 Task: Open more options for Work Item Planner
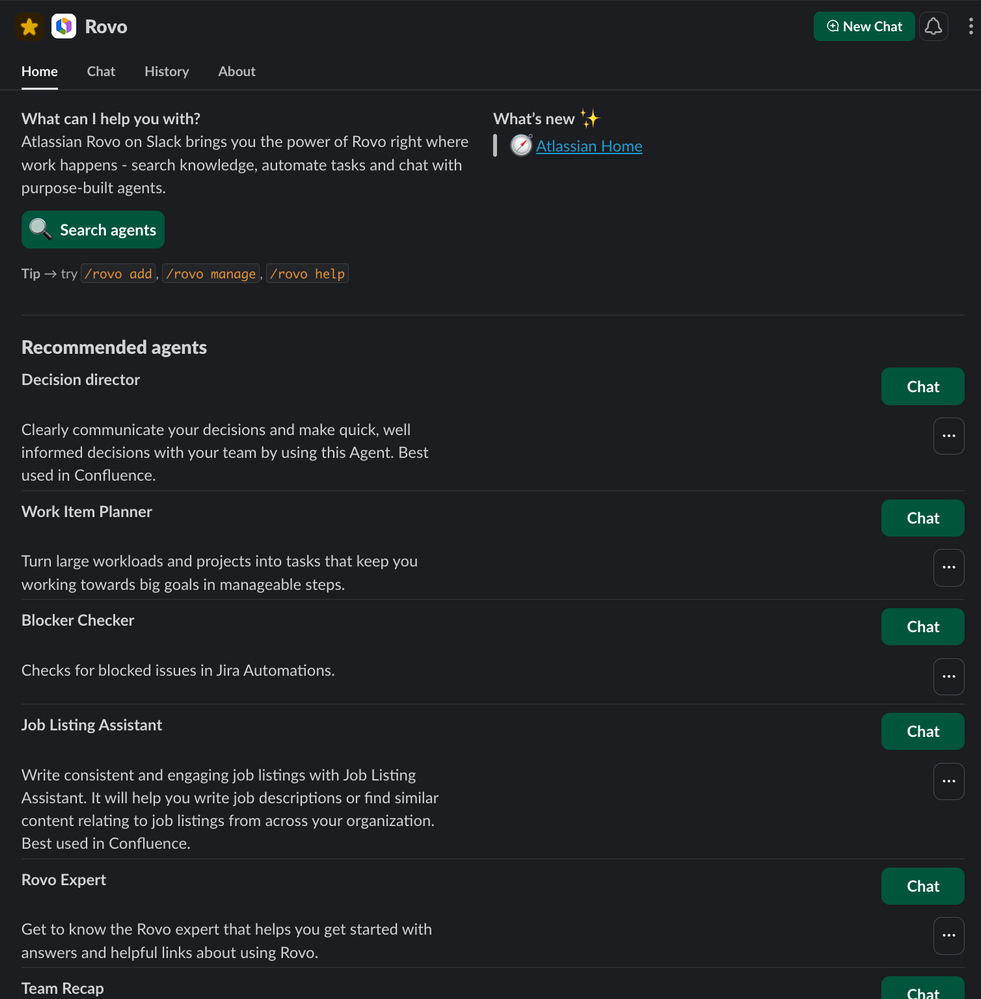[948, 568]
